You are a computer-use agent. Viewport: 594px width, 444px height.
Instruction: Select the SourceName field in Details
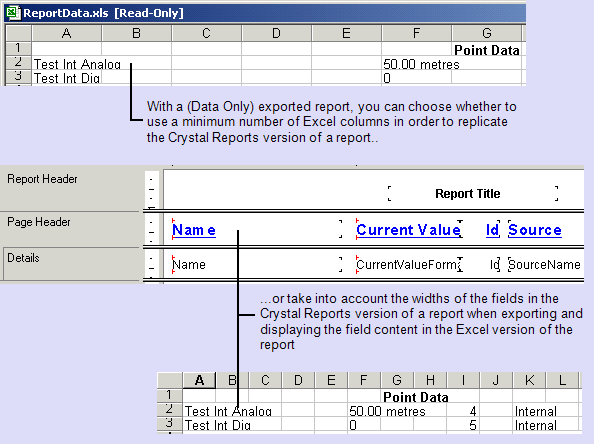pyautogui.click(x=544, y=264)
